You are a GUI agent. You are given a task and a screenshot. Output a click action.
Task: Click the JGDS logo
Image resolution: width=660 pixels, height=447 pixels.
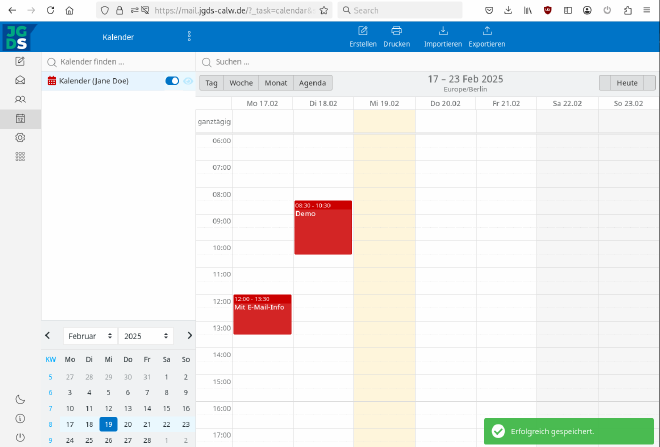(17, 37)
